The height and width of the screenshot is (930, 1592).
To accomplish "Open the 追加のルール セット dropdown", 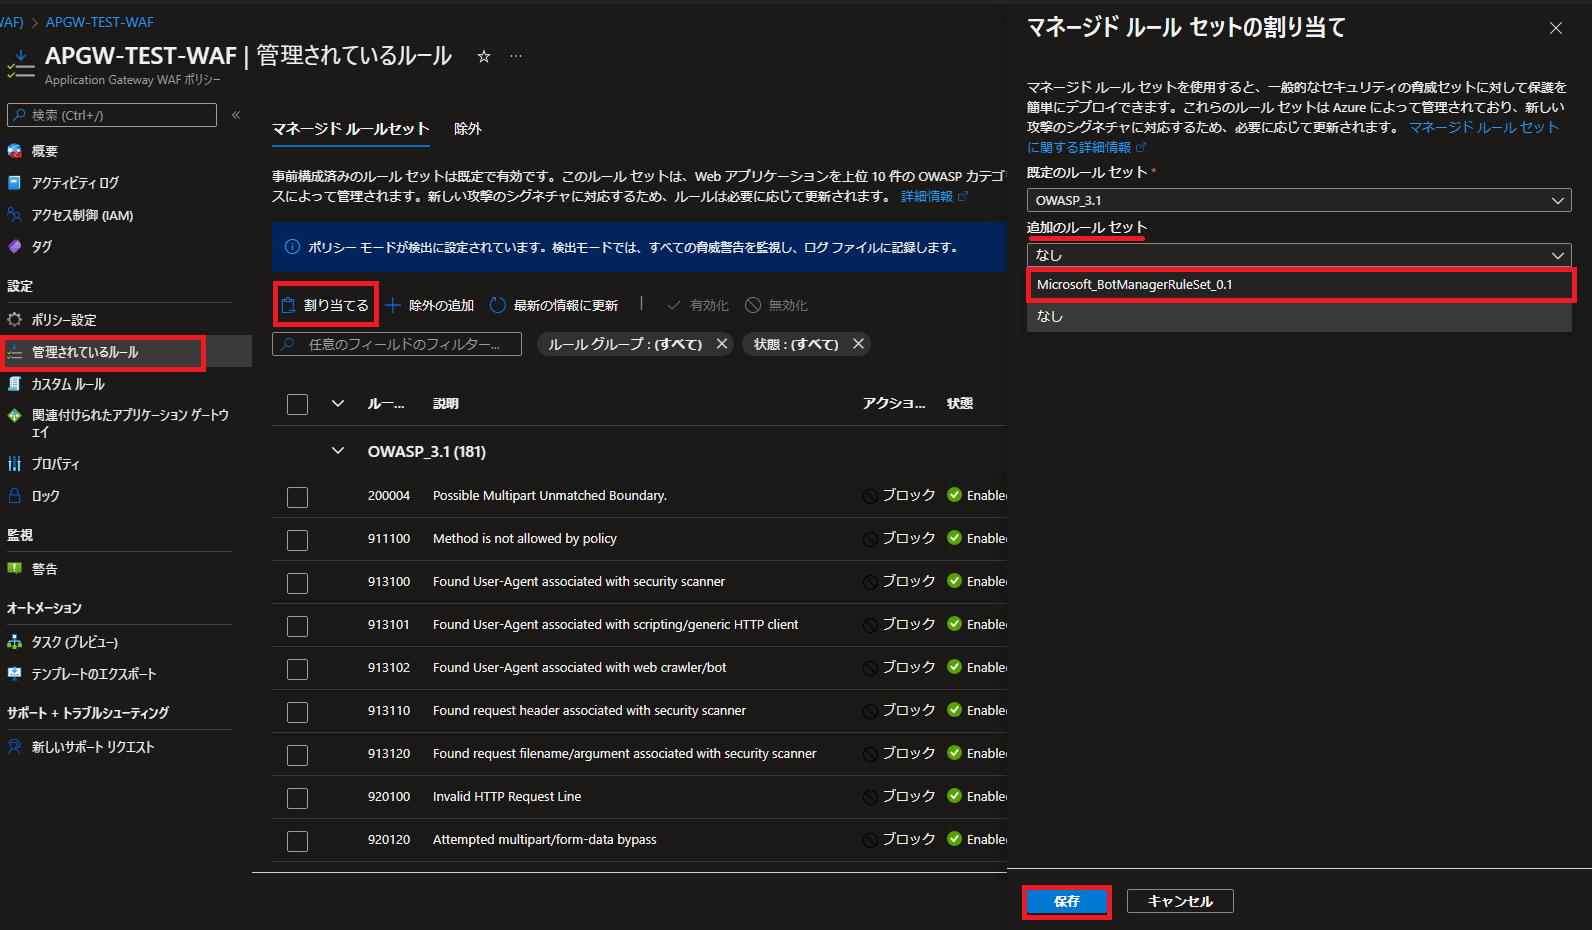I will (1299, 255).
